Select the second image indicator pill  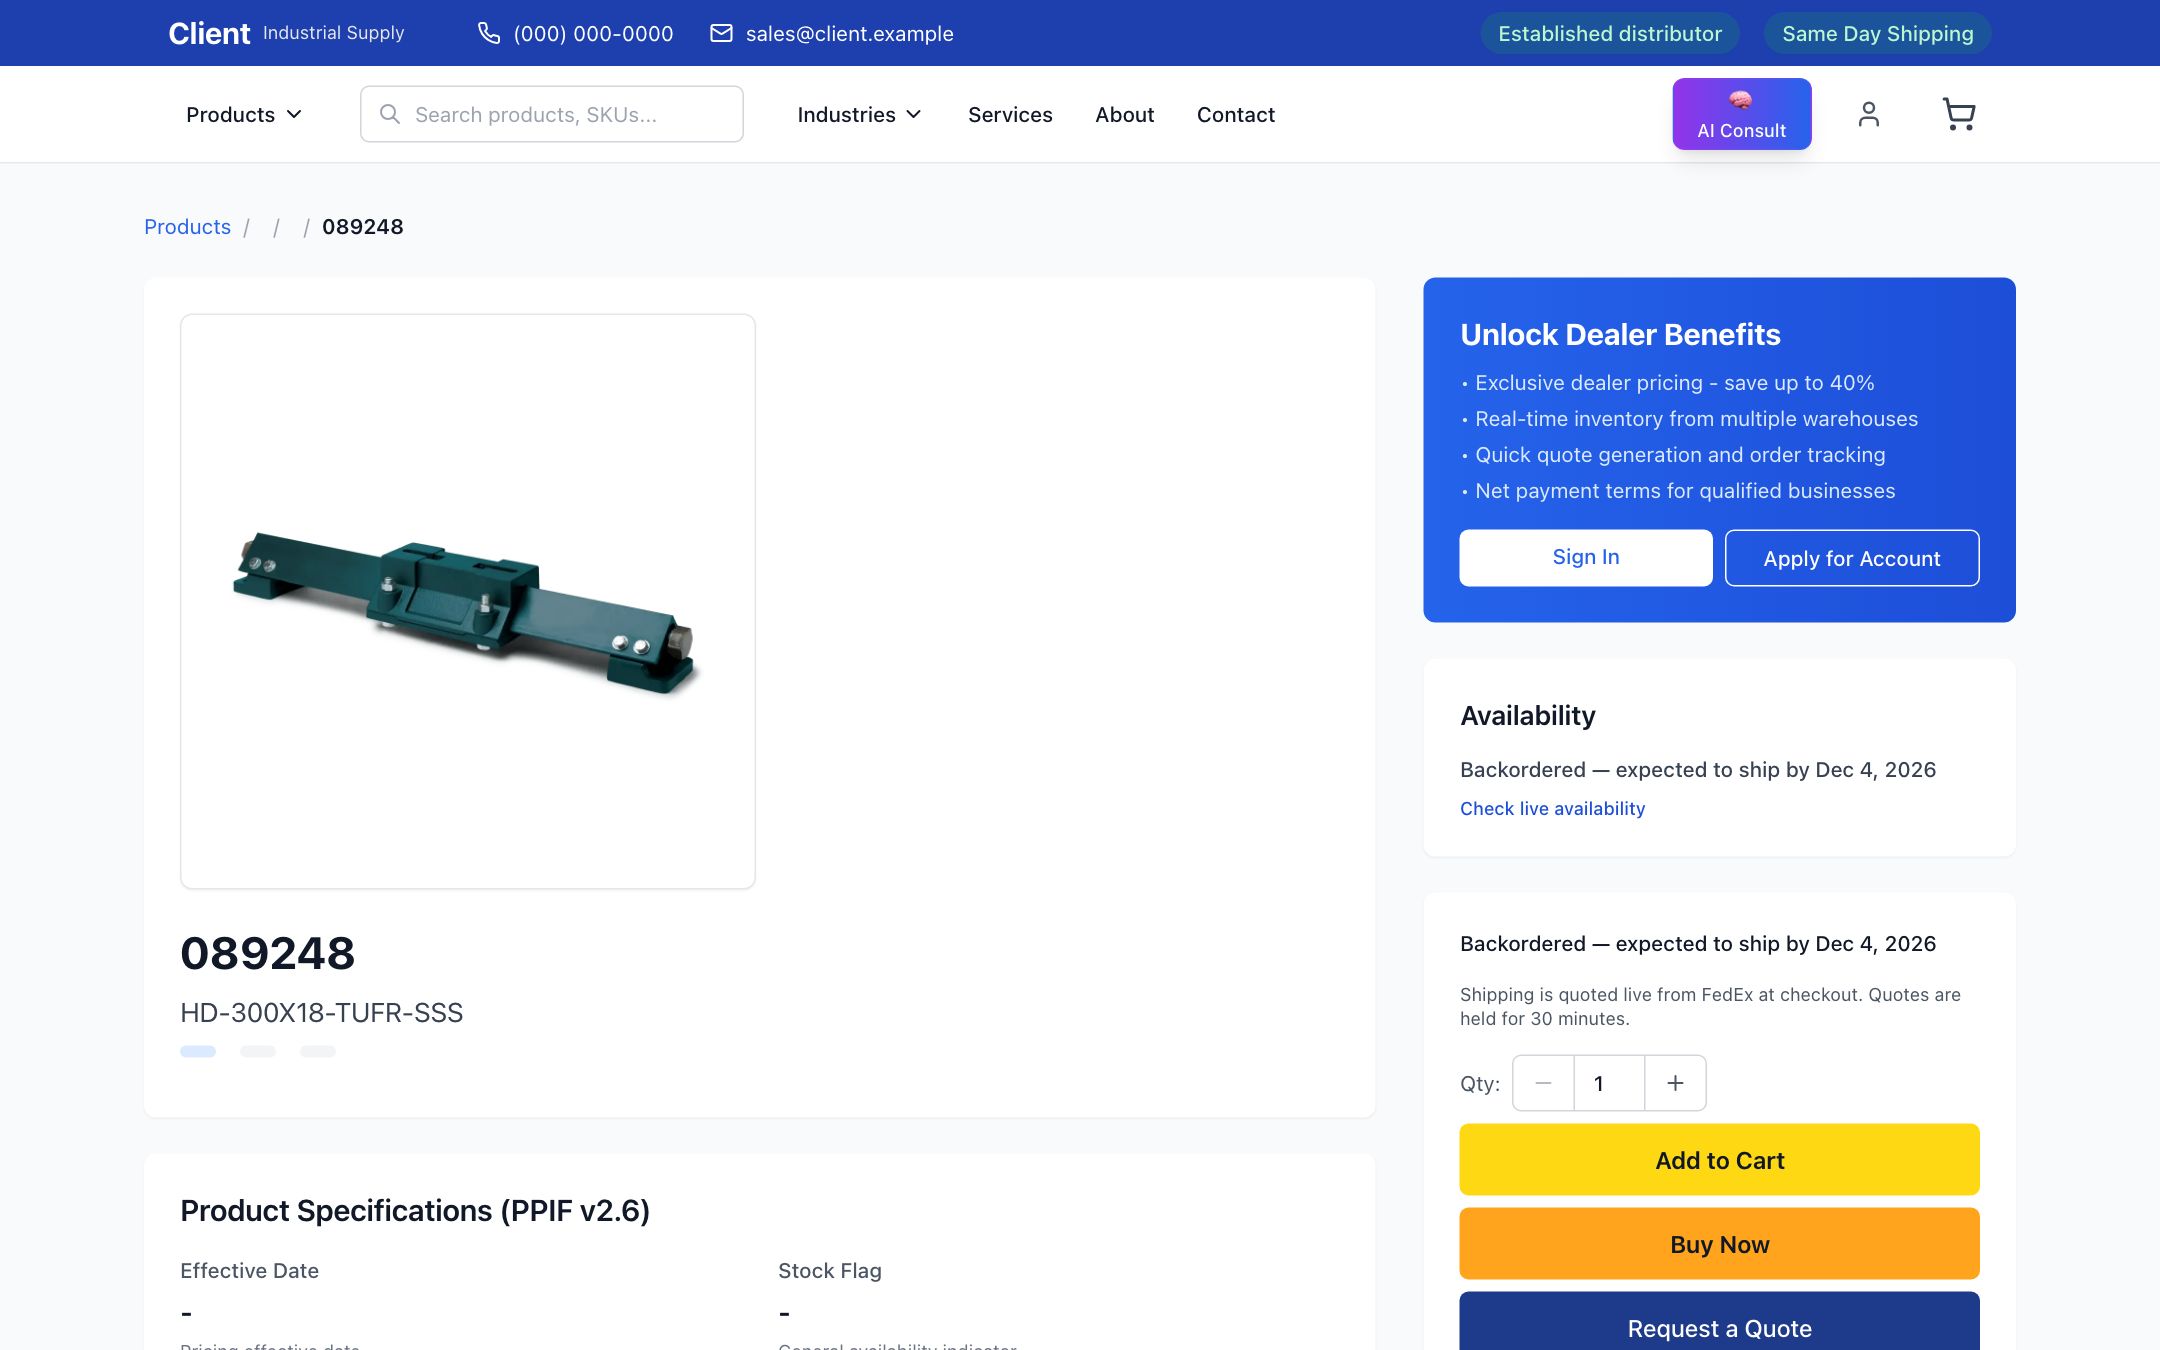pos(258,1051)
